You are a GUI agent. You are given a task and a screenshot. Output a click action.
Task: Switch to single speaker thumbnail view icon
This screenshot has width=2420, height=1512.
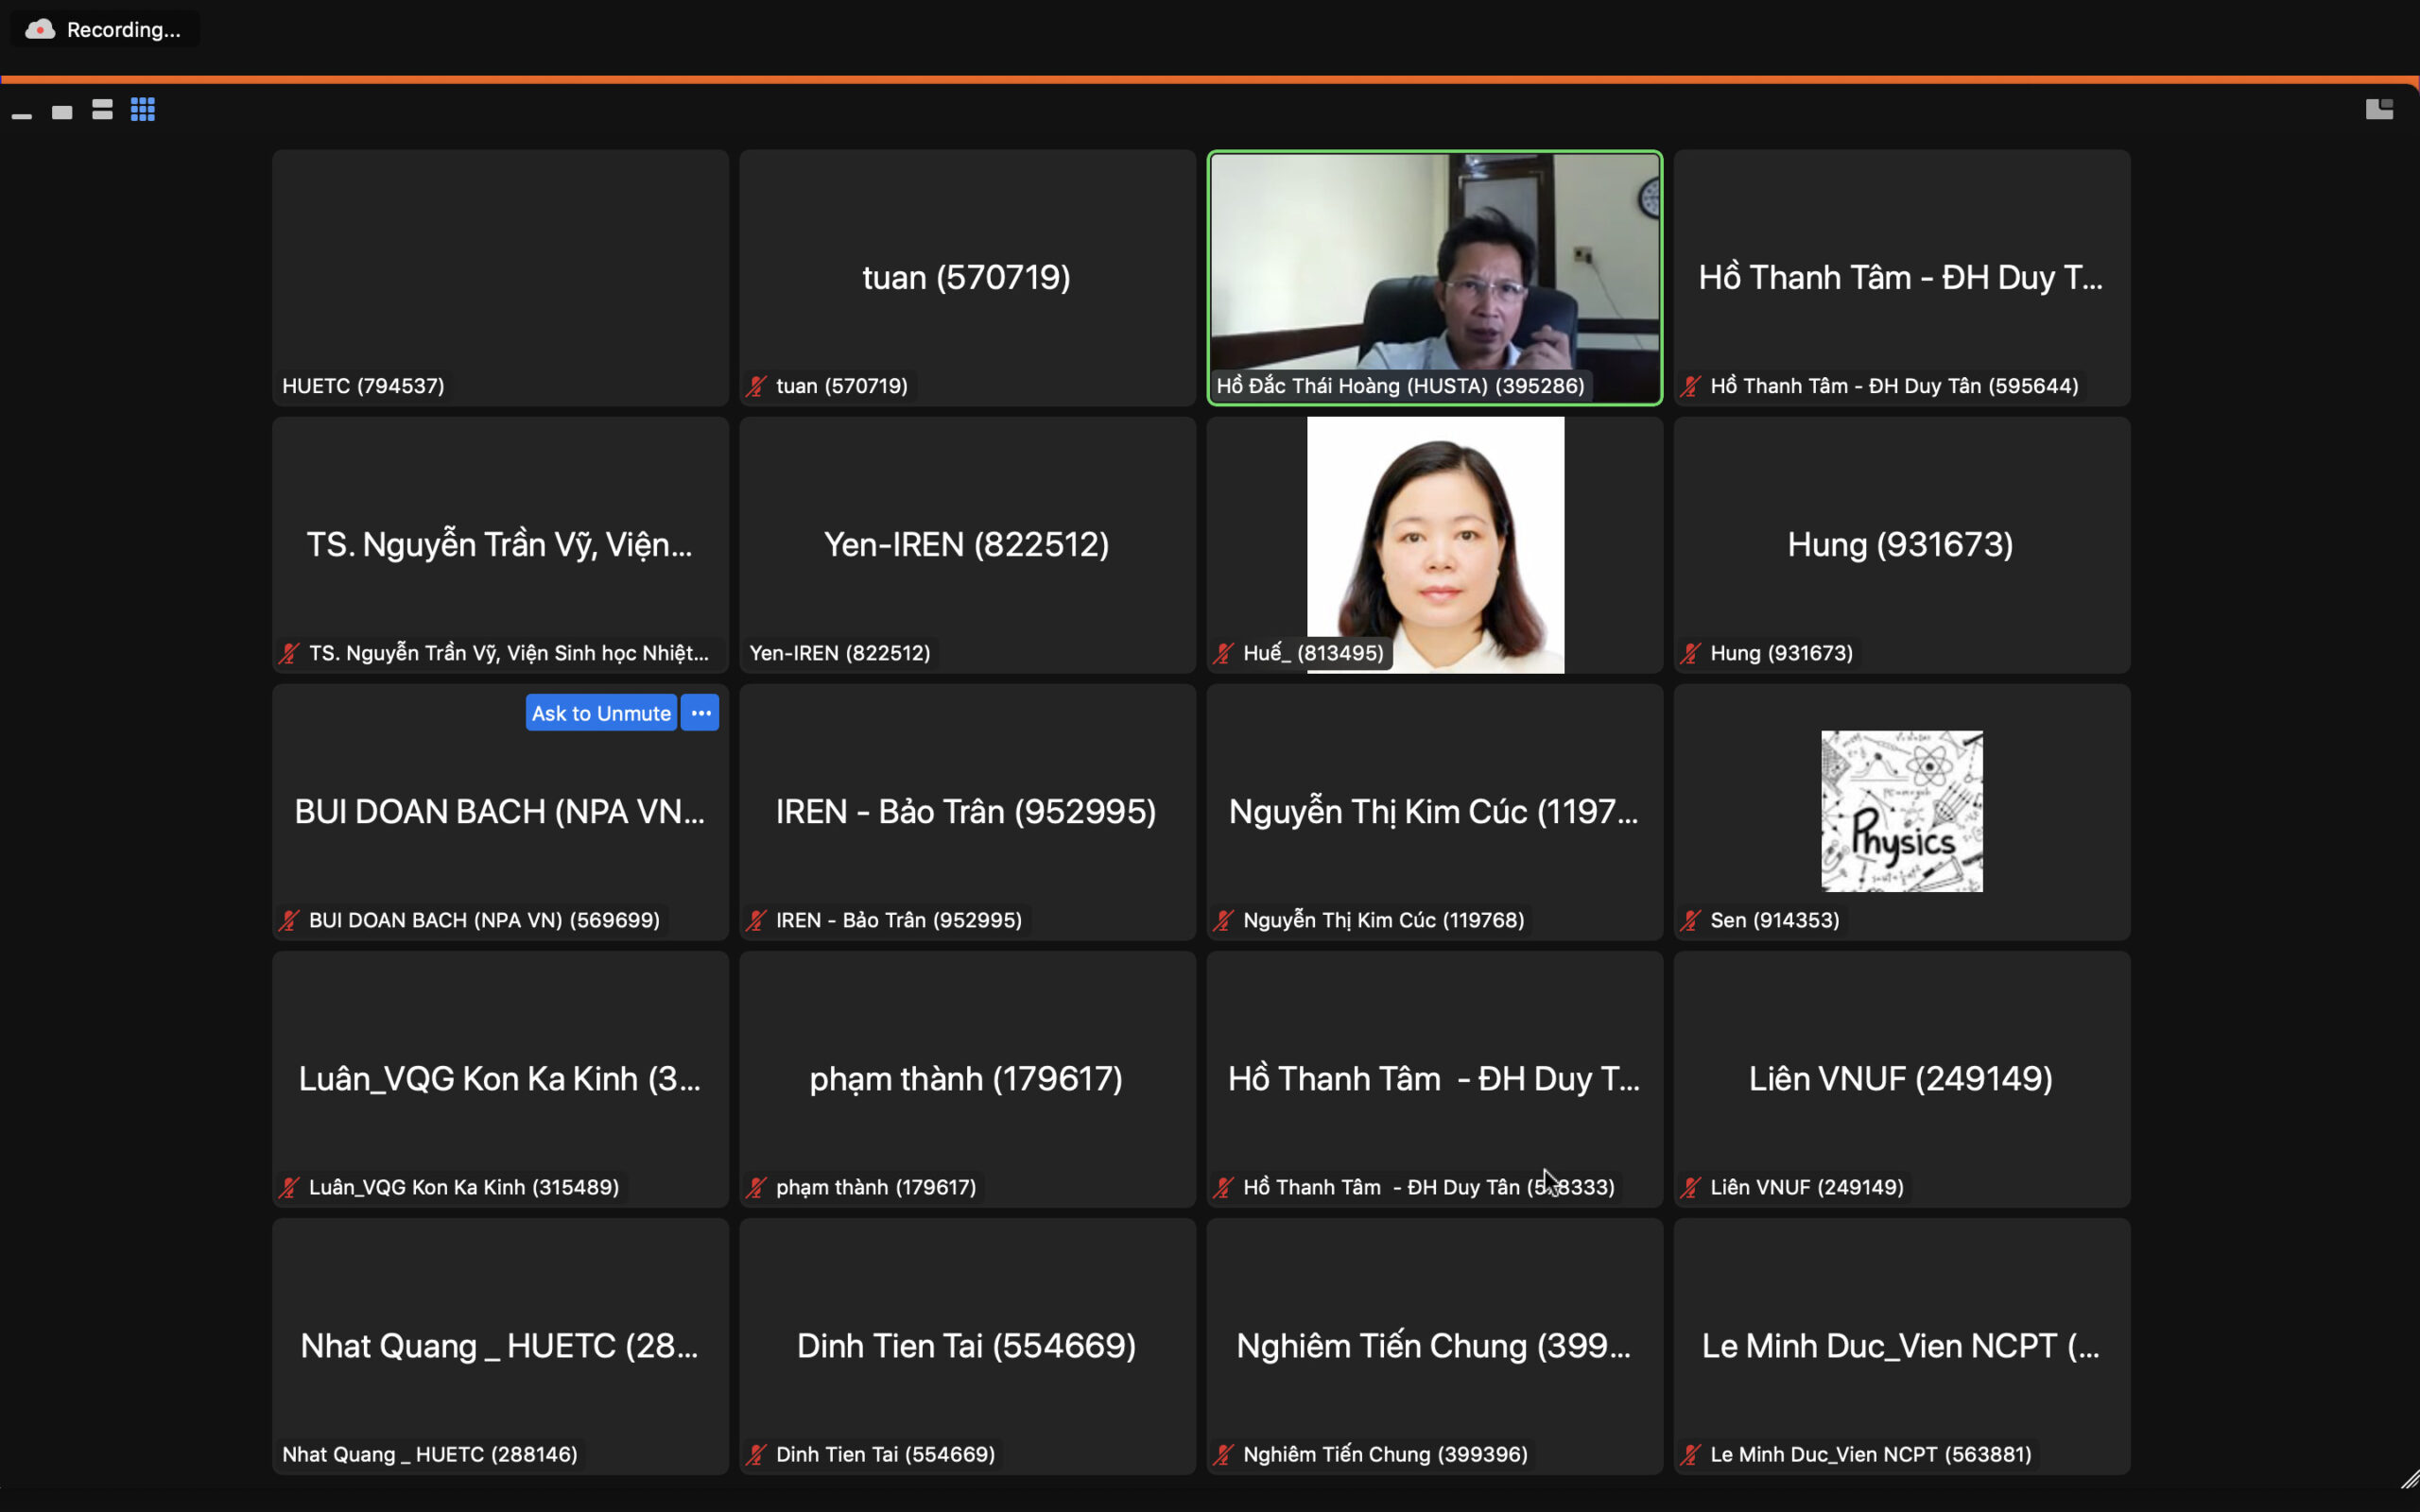tap(62, 111)
